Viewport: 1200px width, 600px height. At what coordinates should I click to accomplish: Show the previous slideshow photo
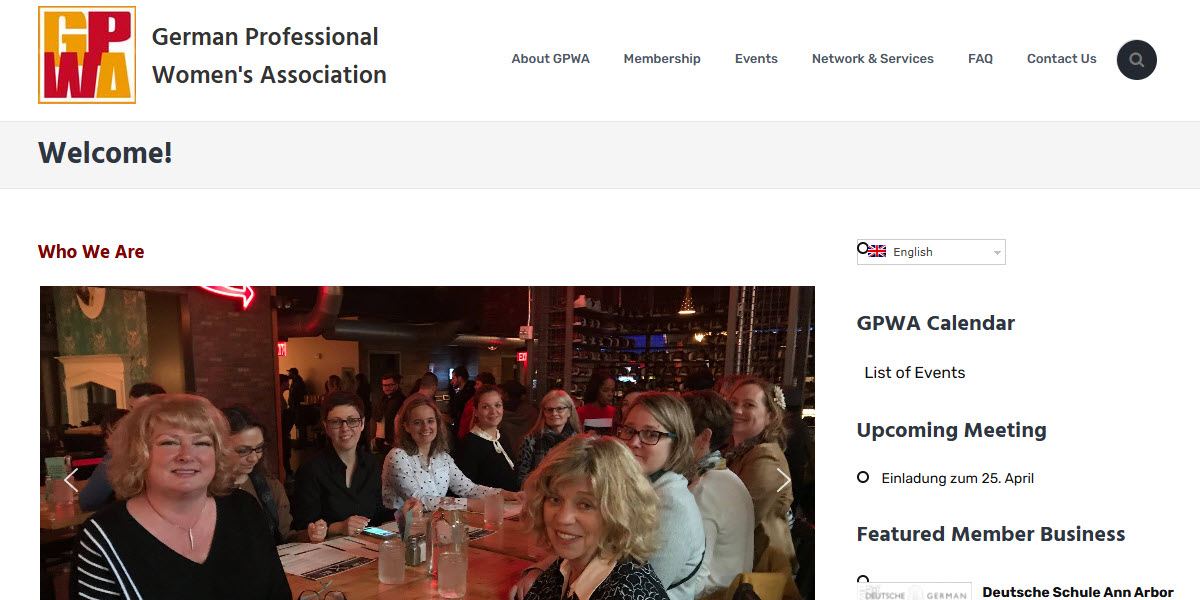(x=71, y=479)
